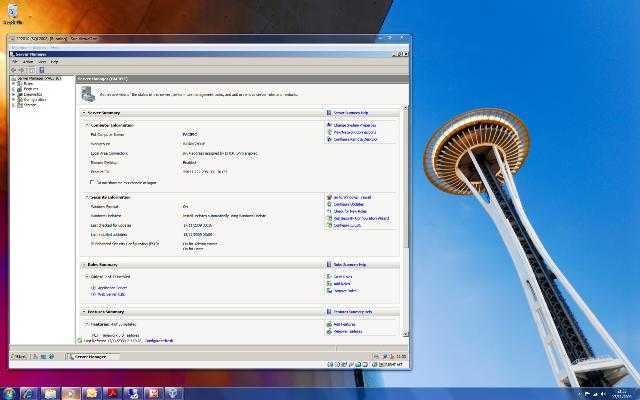Open the Windows 7 Start menu orb
Screen dimensions: 640x400
(9, 393)
